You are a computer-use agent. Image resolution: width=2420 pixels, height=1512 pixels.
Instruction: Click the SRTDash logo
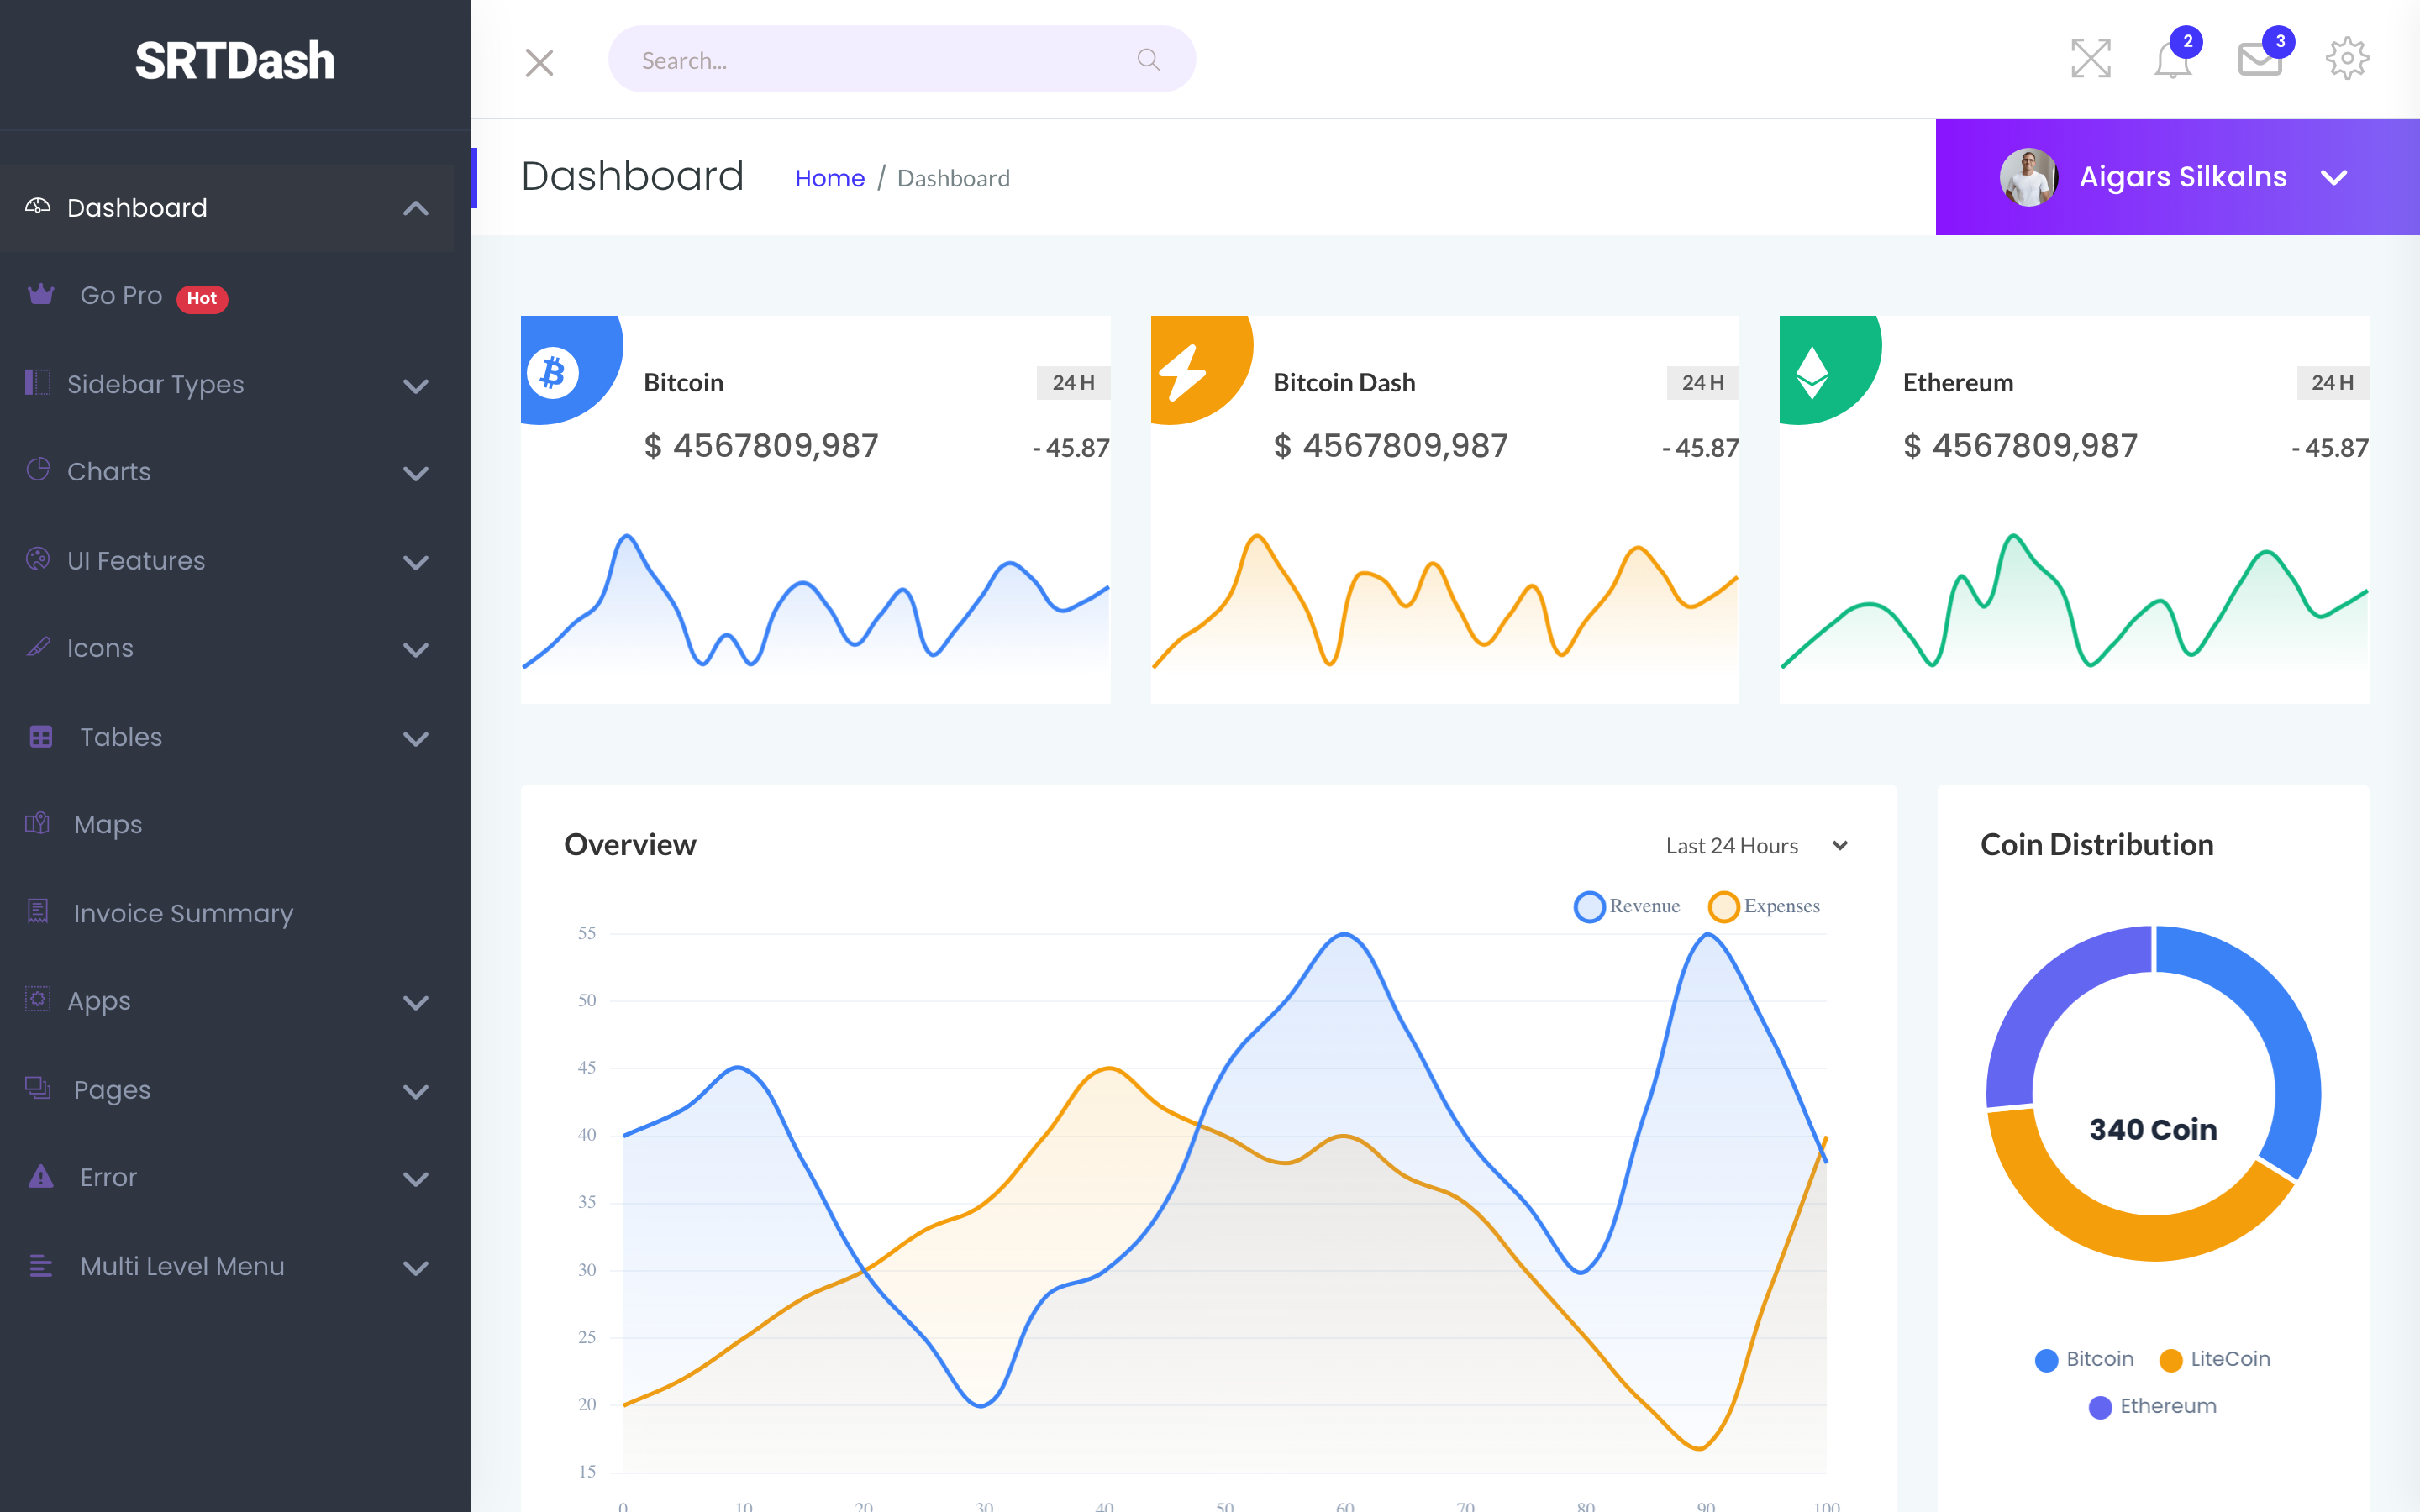tap(235, 61)
